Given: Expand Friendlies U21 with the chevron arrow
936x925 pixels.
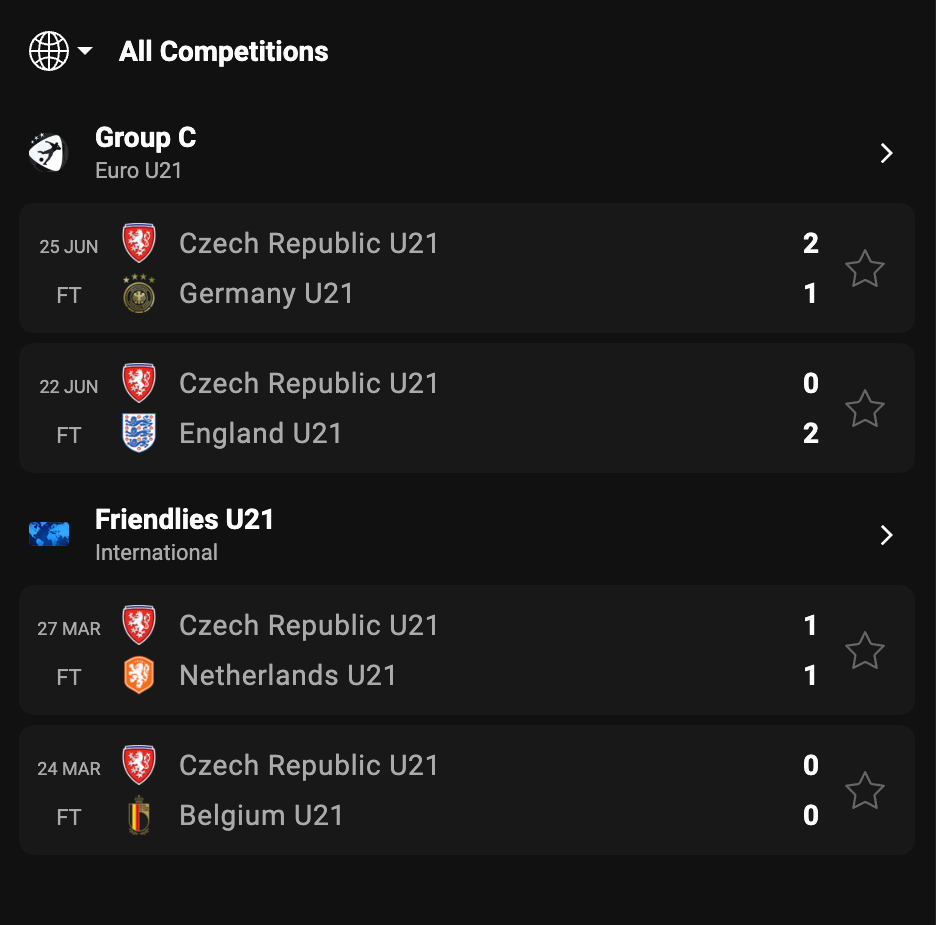Looking at the screenshot, I should pyautogui.click(x=886, y=535).
